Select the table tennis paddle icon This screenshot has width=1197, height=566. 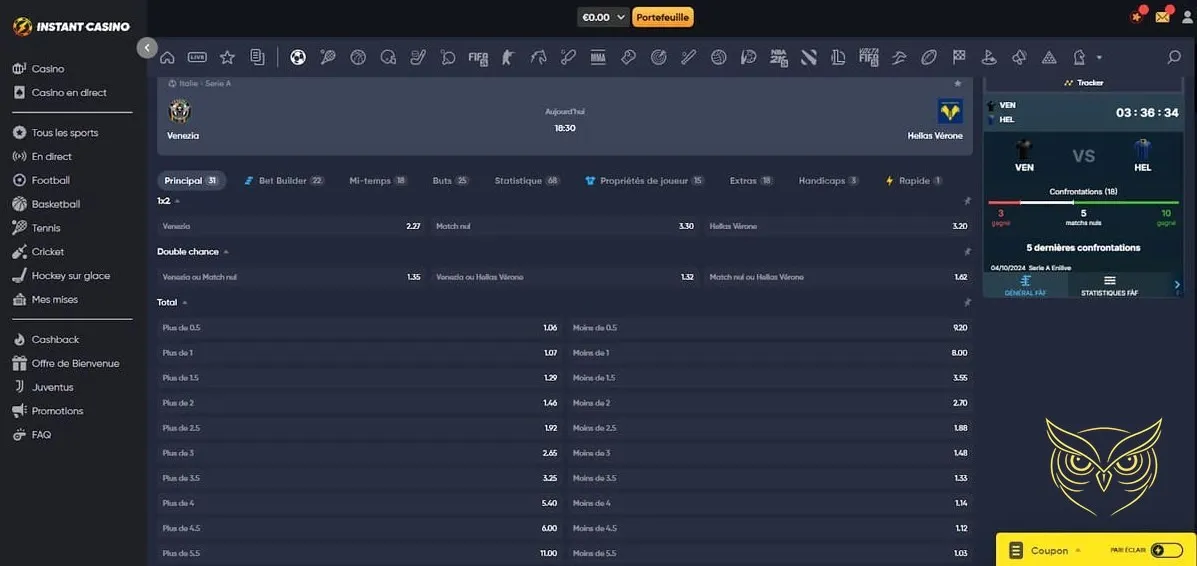coord(448,57)
